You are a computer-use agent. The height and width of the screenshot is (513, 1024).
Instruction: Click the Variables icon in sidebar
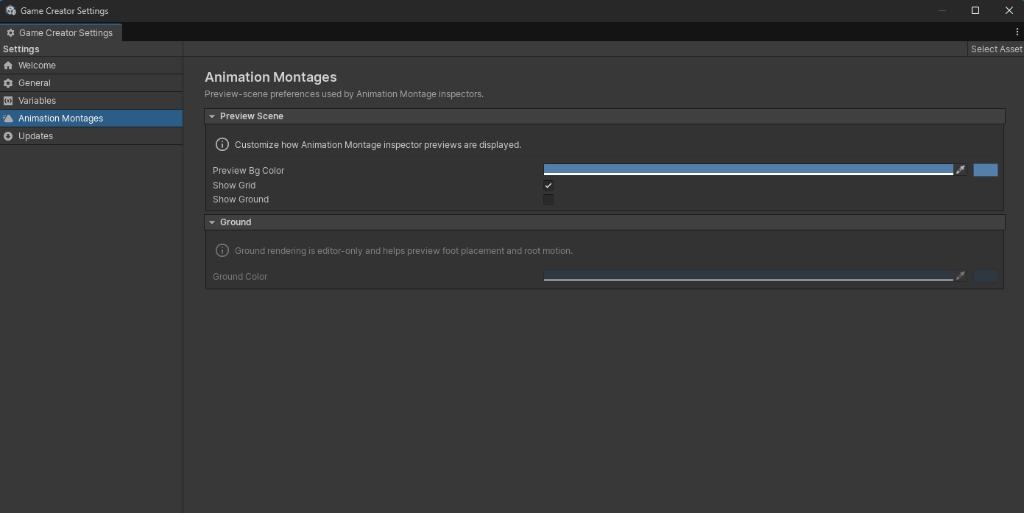(8, 101)
